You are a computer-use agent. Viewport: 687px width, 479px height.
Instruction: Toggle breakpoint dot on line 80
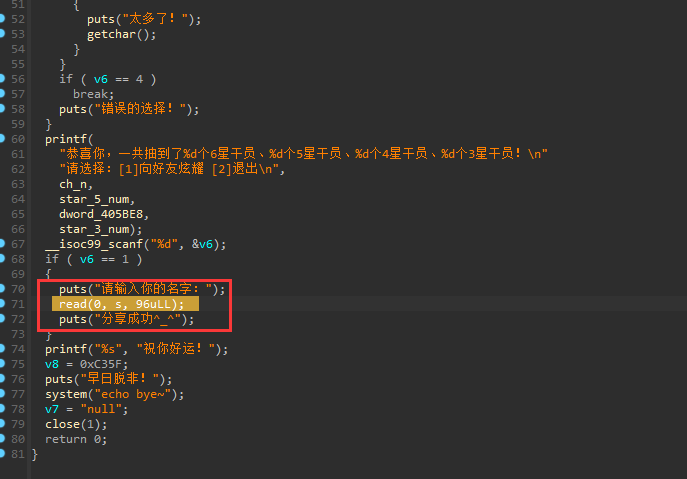pyautogui.click(x=2, y=438)
